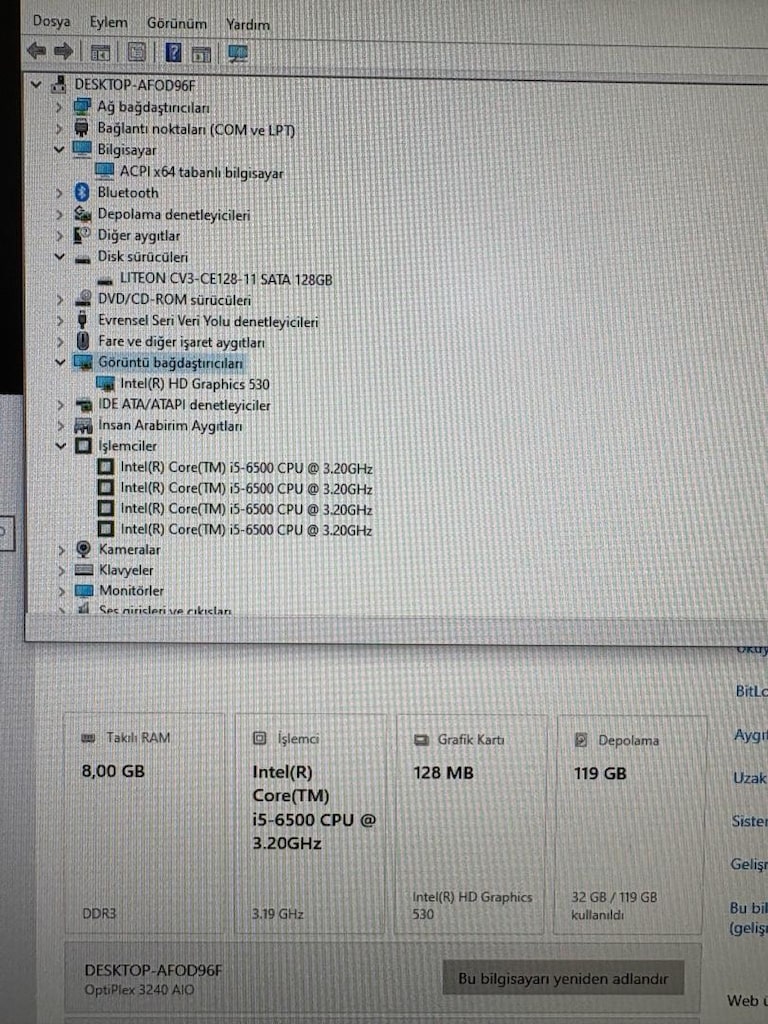Click the Depolama denetleyicileri icon
This screenshot has height=1024, width=768.
point(82,214)
